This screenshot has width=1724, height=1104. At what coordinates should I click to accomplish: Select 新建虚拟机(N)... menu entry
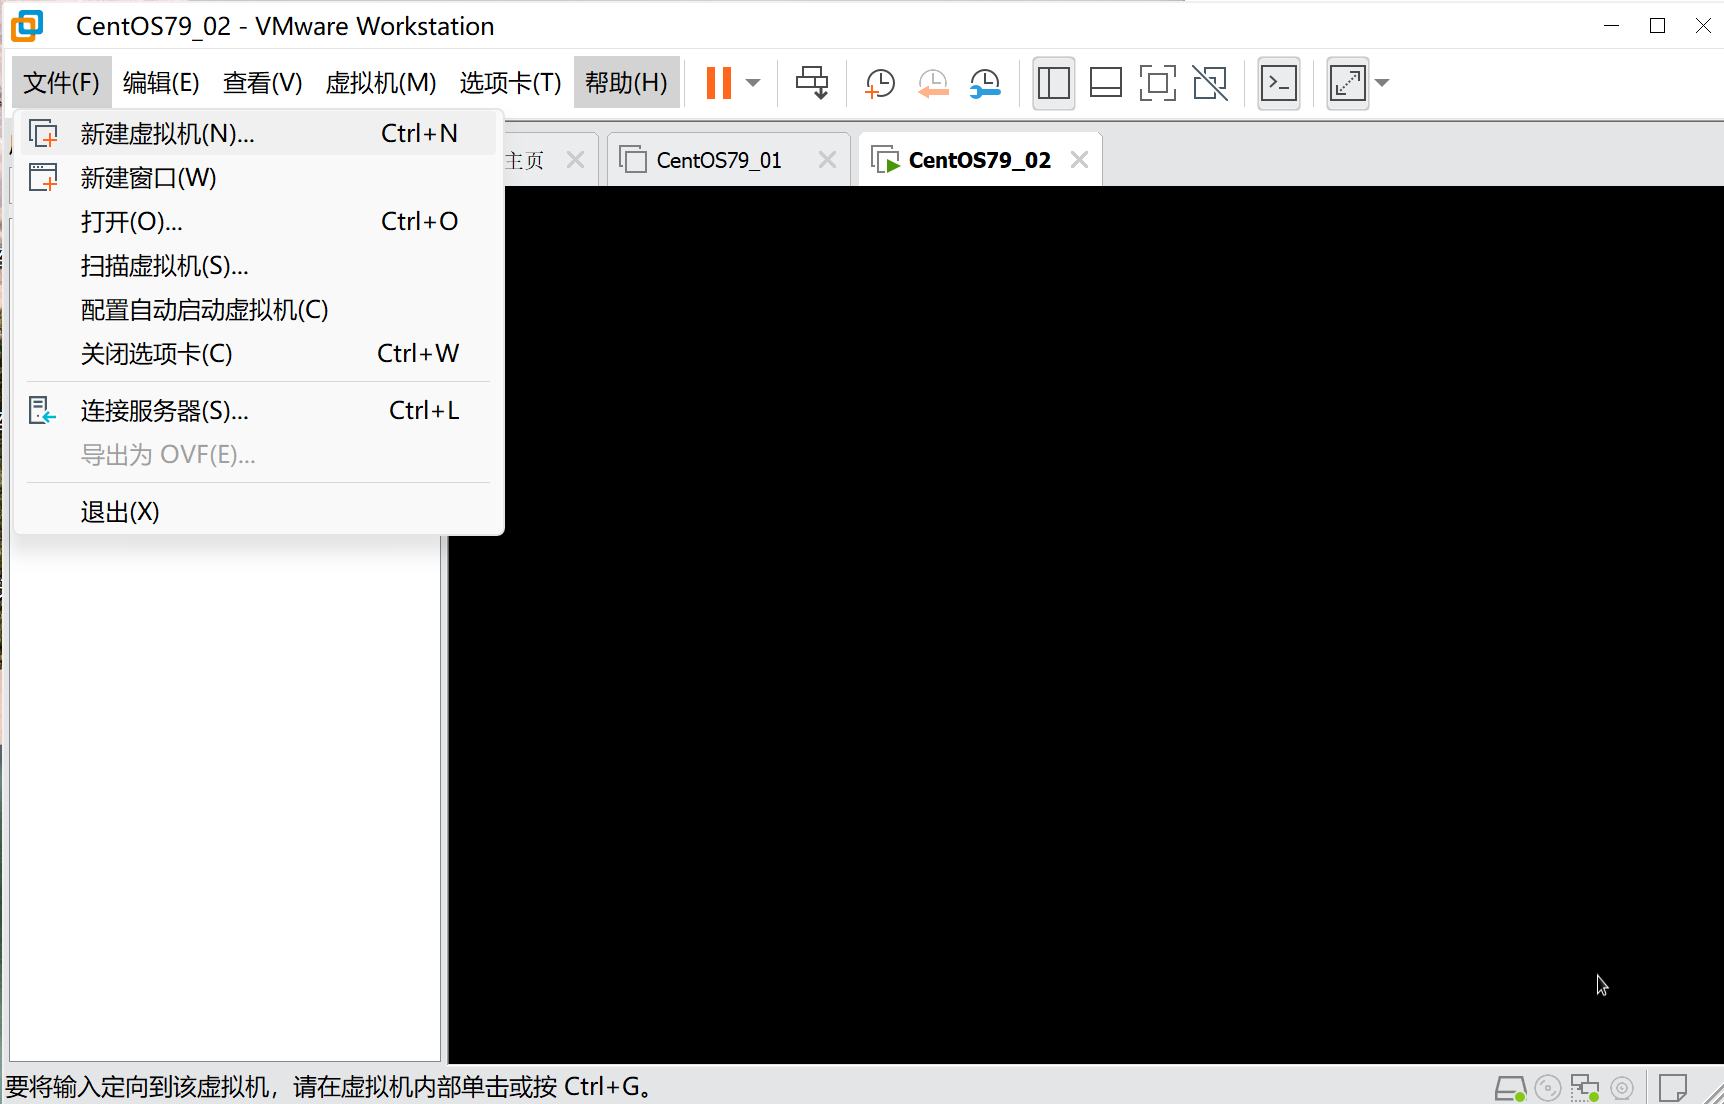pyautogui.click(x=258, y=133)
